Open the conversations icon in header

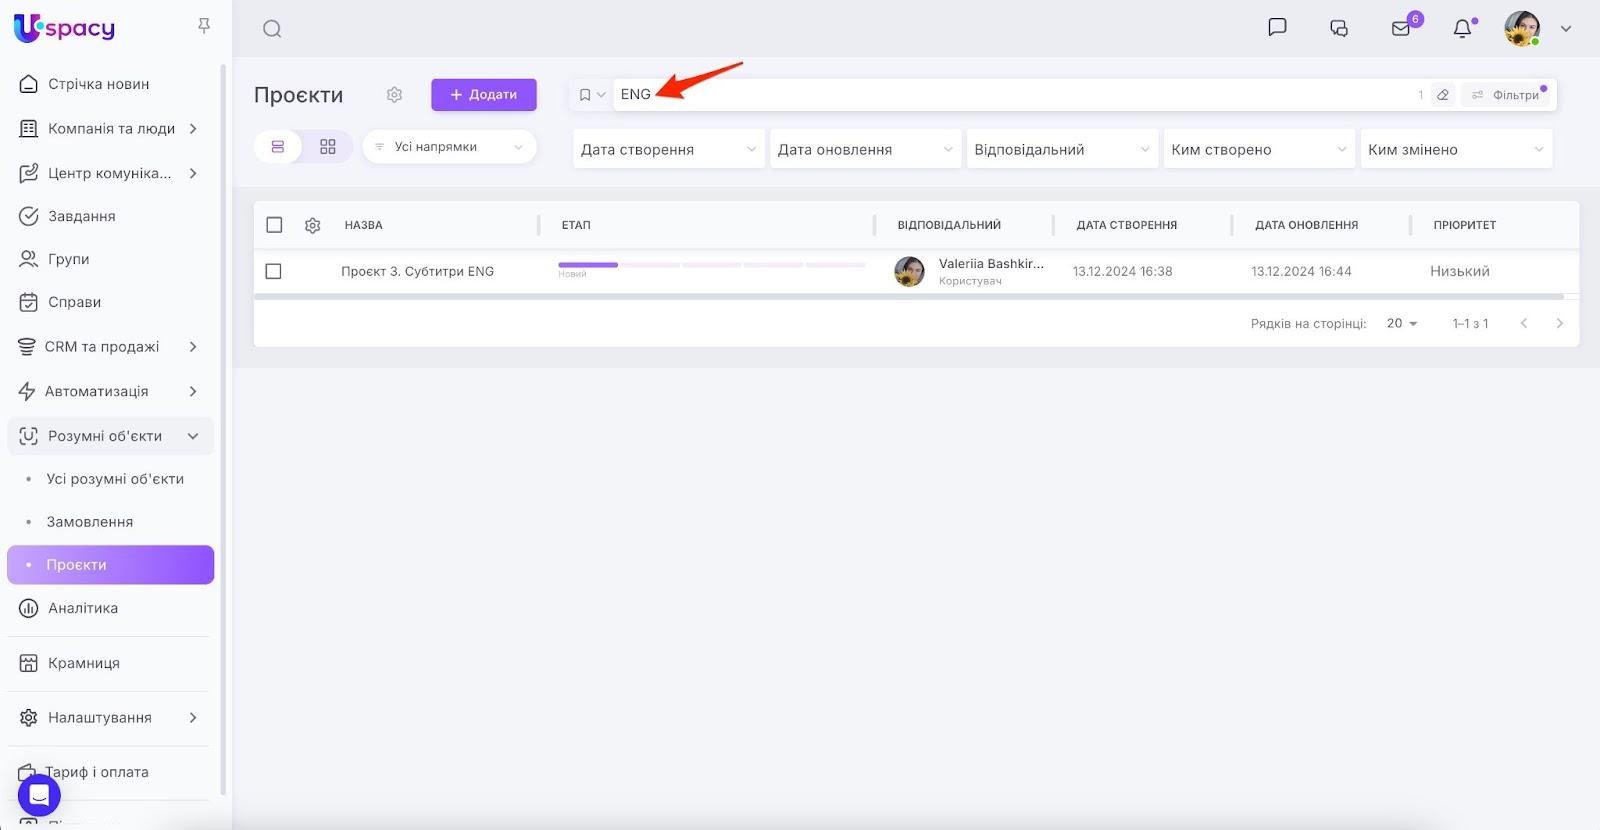tap(1339, 28)
